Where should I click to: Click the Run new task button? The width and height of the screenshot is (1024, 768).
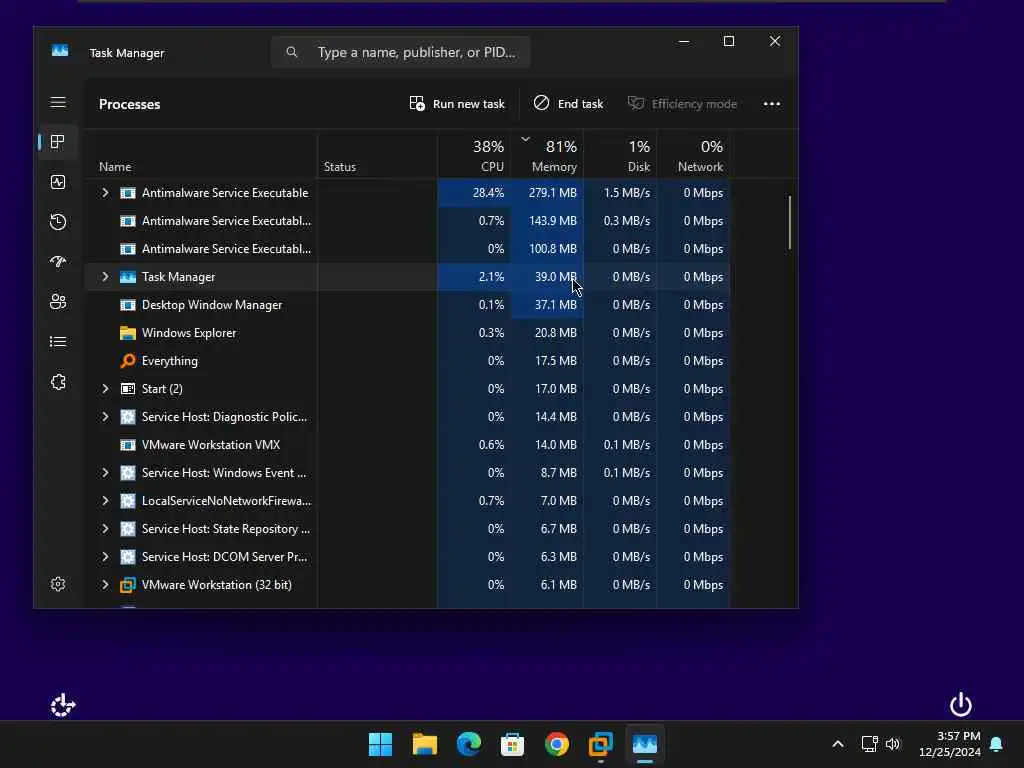pyautogui.click(x=457, y=104)
